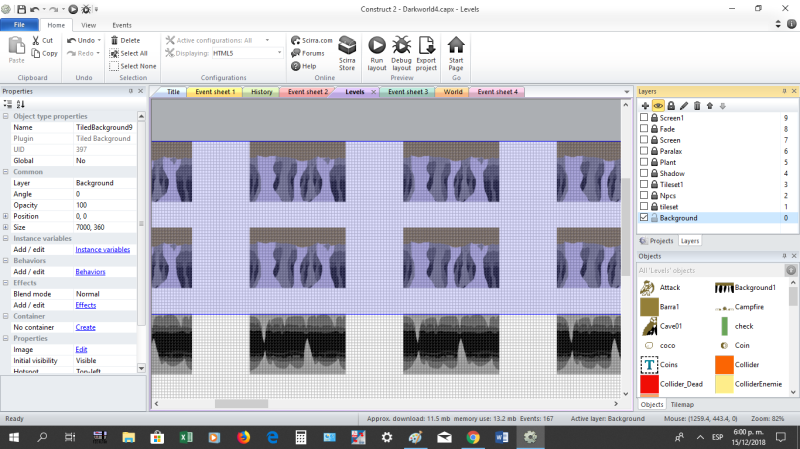Collapse Object type properties section
The image size is (800, 449).
[x=6, y=116]
